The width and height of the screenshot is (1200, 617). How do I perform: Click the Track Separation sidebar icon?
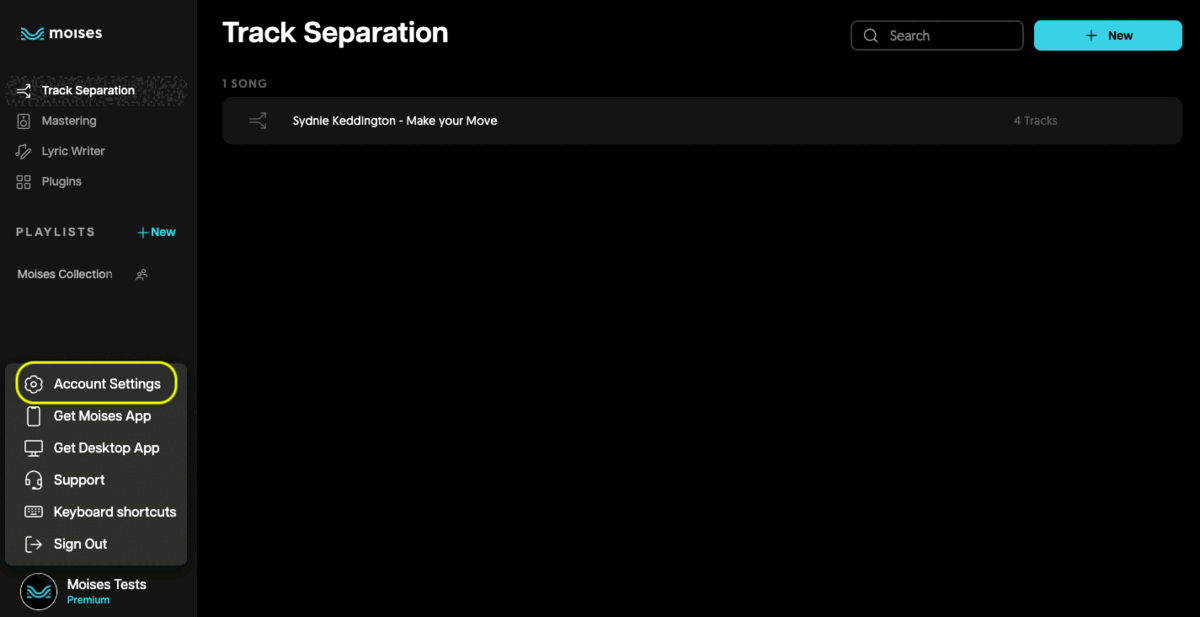(24, 90)
